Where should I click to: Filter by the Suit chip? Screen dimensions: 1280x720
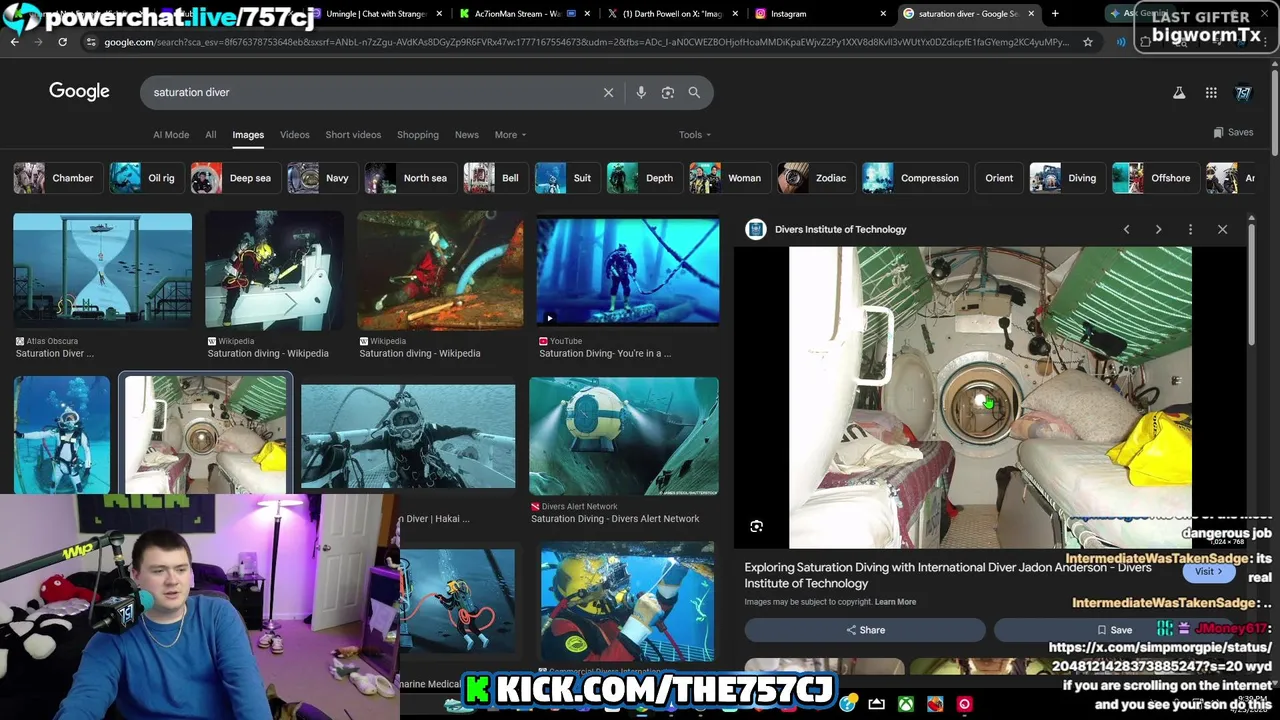566,178
